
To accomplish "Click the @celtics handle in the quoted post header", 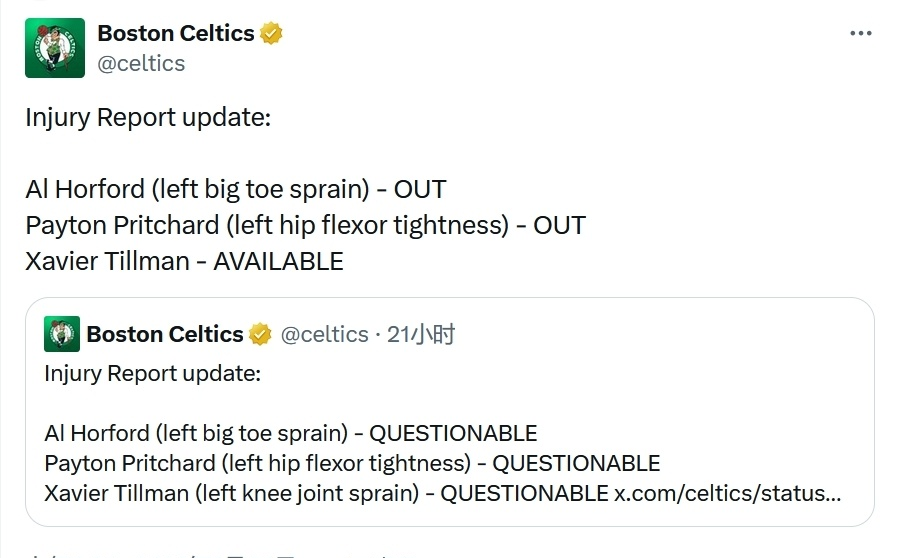I will click(325, 334).
